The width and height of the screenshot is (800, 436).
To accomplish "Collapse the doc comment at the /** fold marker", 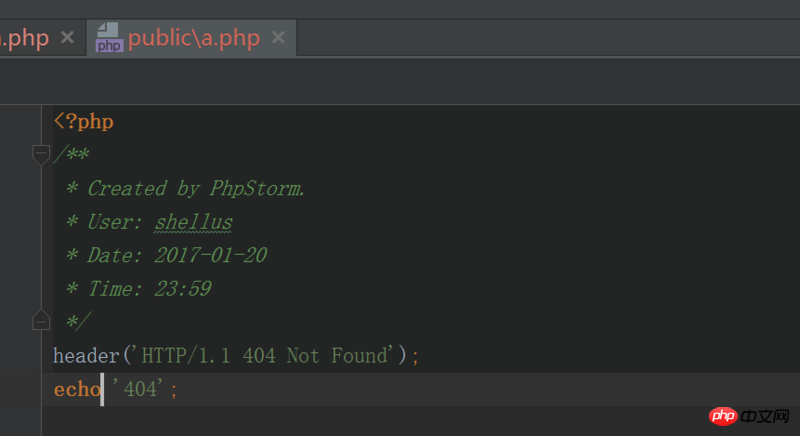I will pyautogui.click(x=41, y=154).
